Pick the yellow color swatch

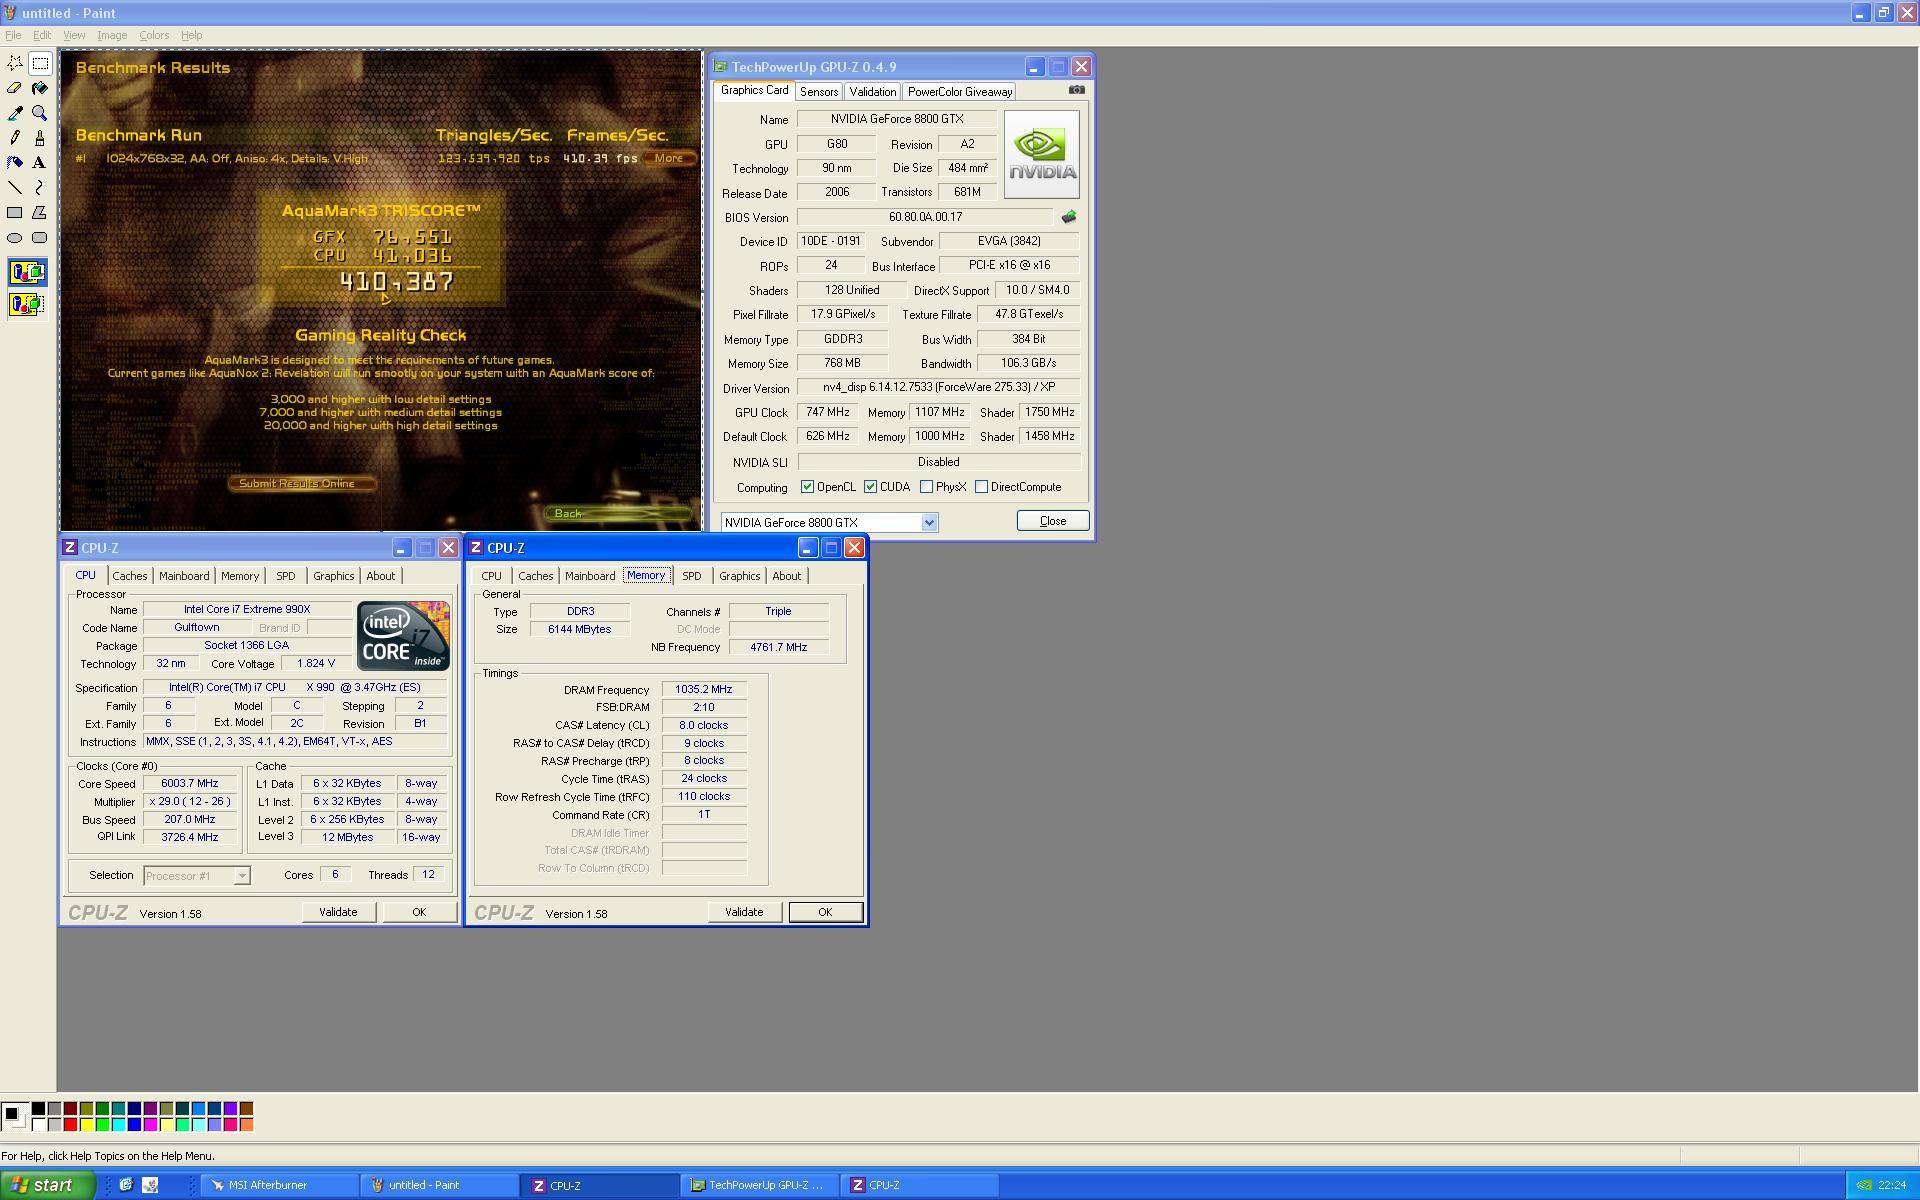[x=86, y=1125]
